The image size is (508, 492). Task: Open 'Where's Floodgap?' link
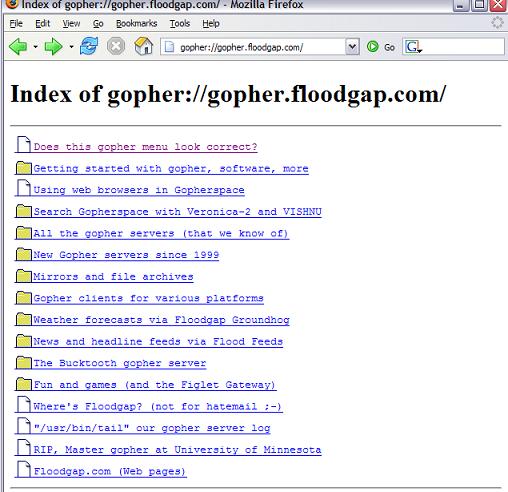click(x=157, y=406)
